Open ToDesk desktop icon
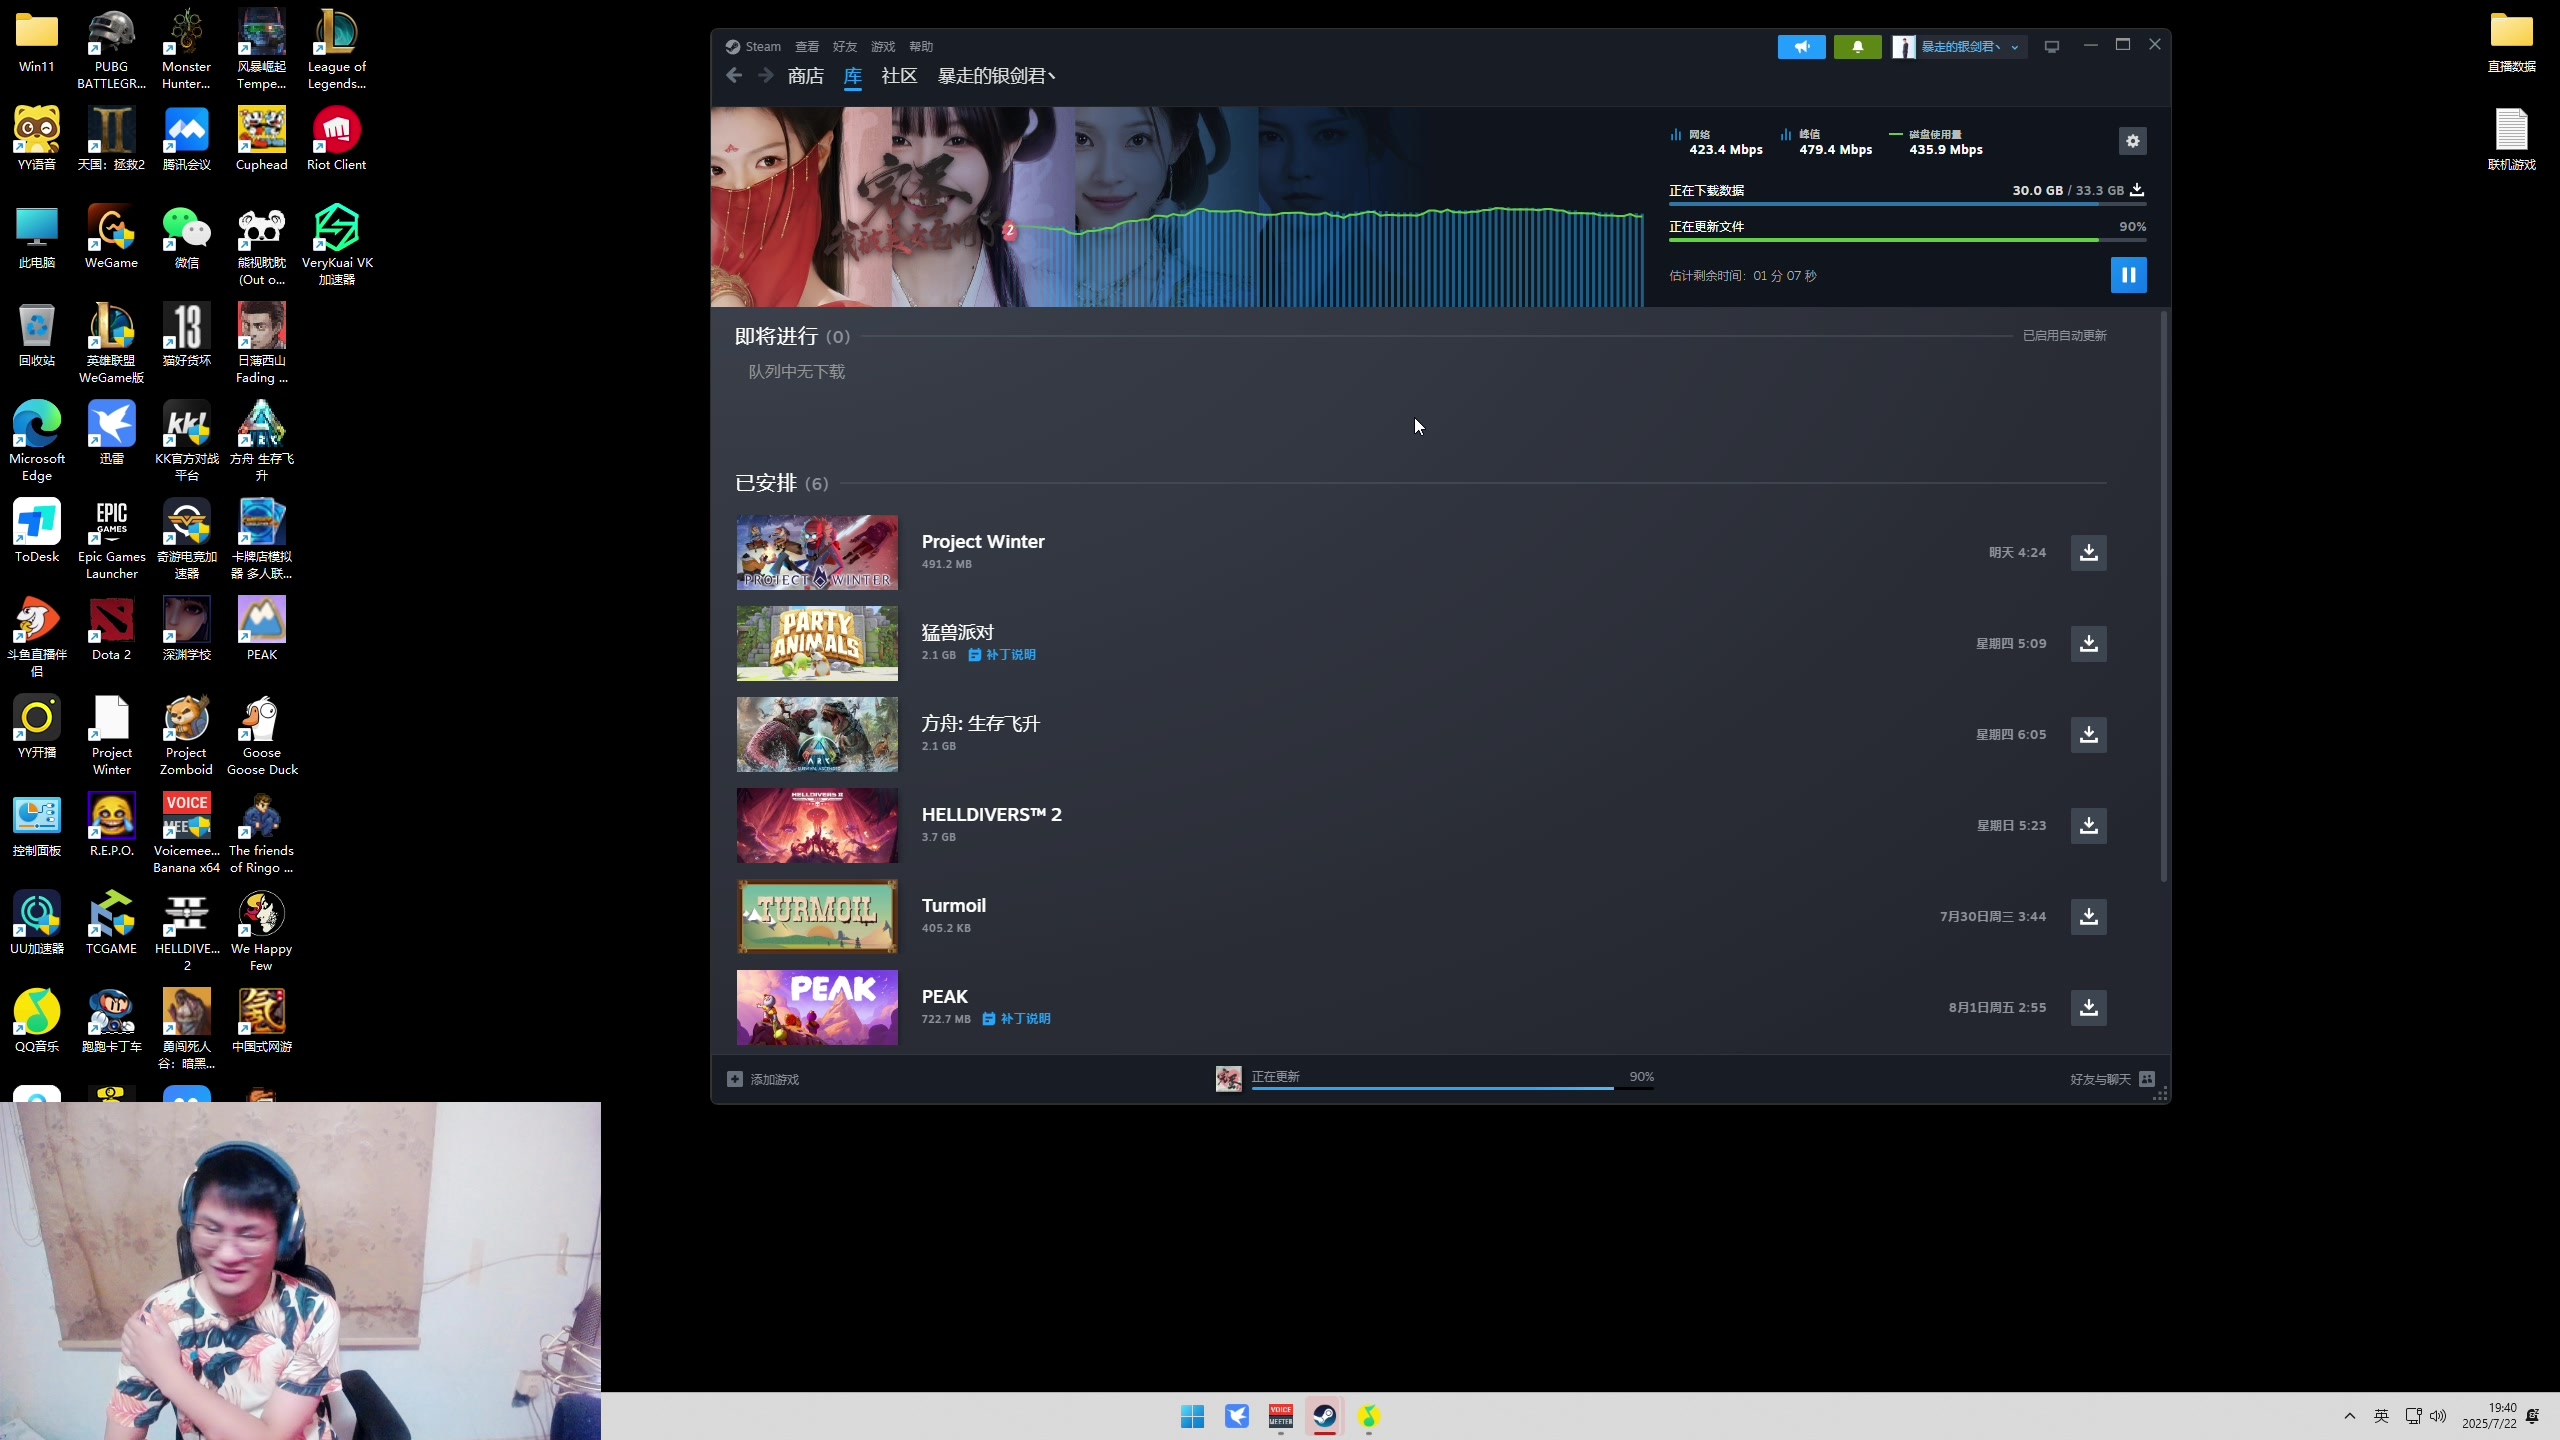The height and width of the screenshot is (1440, 2560). 37,531
